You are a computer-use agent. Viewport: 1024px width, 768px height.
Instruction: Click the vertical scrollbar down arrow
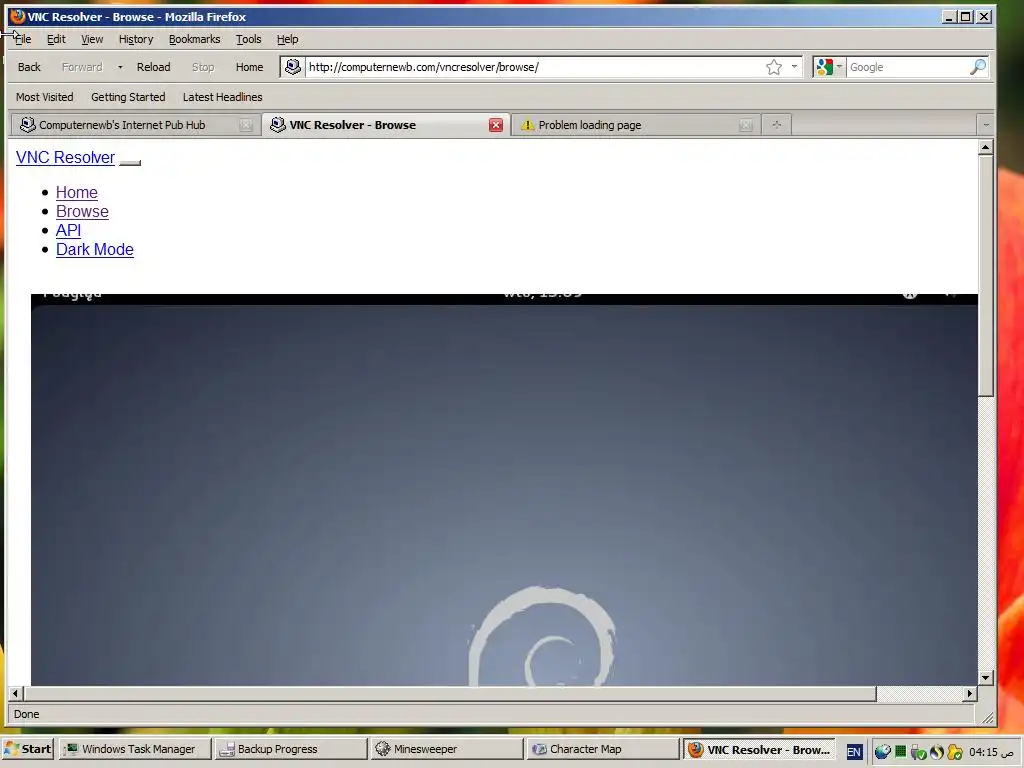pyautogui.click(x=985, y=677)
